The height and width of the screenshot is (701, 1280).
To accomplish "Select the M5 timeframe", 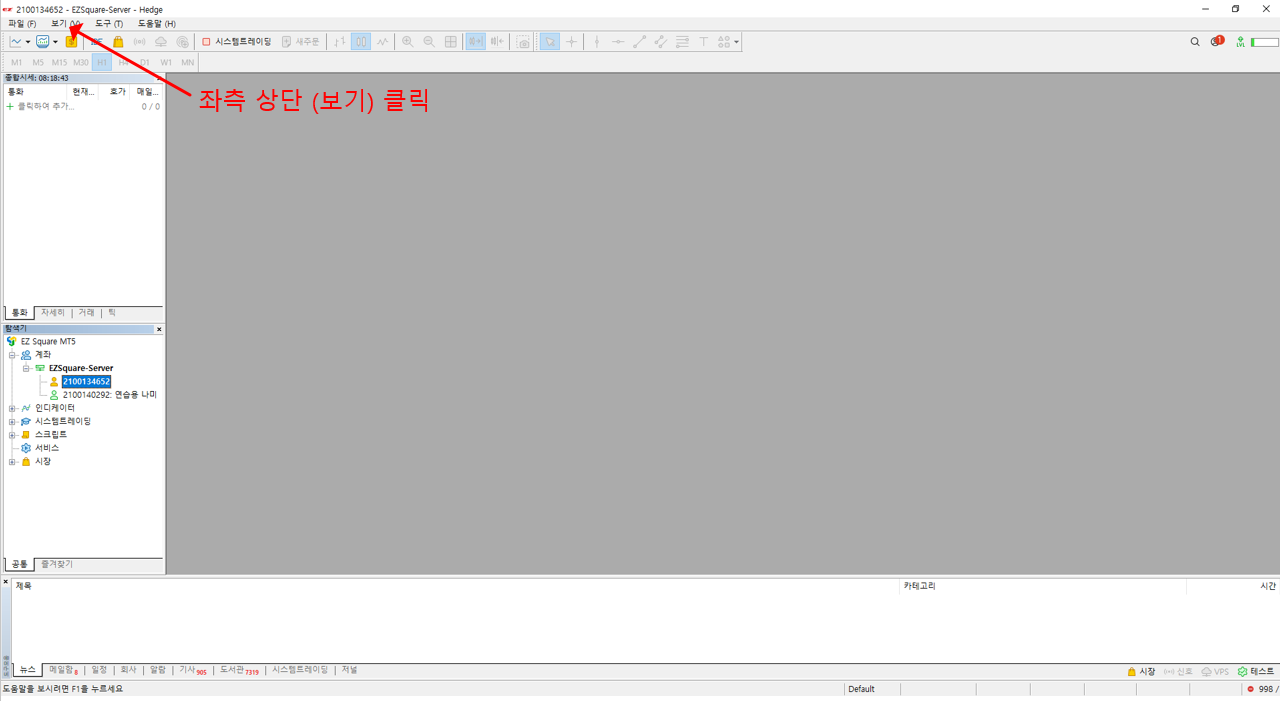I will coord(38,62).
